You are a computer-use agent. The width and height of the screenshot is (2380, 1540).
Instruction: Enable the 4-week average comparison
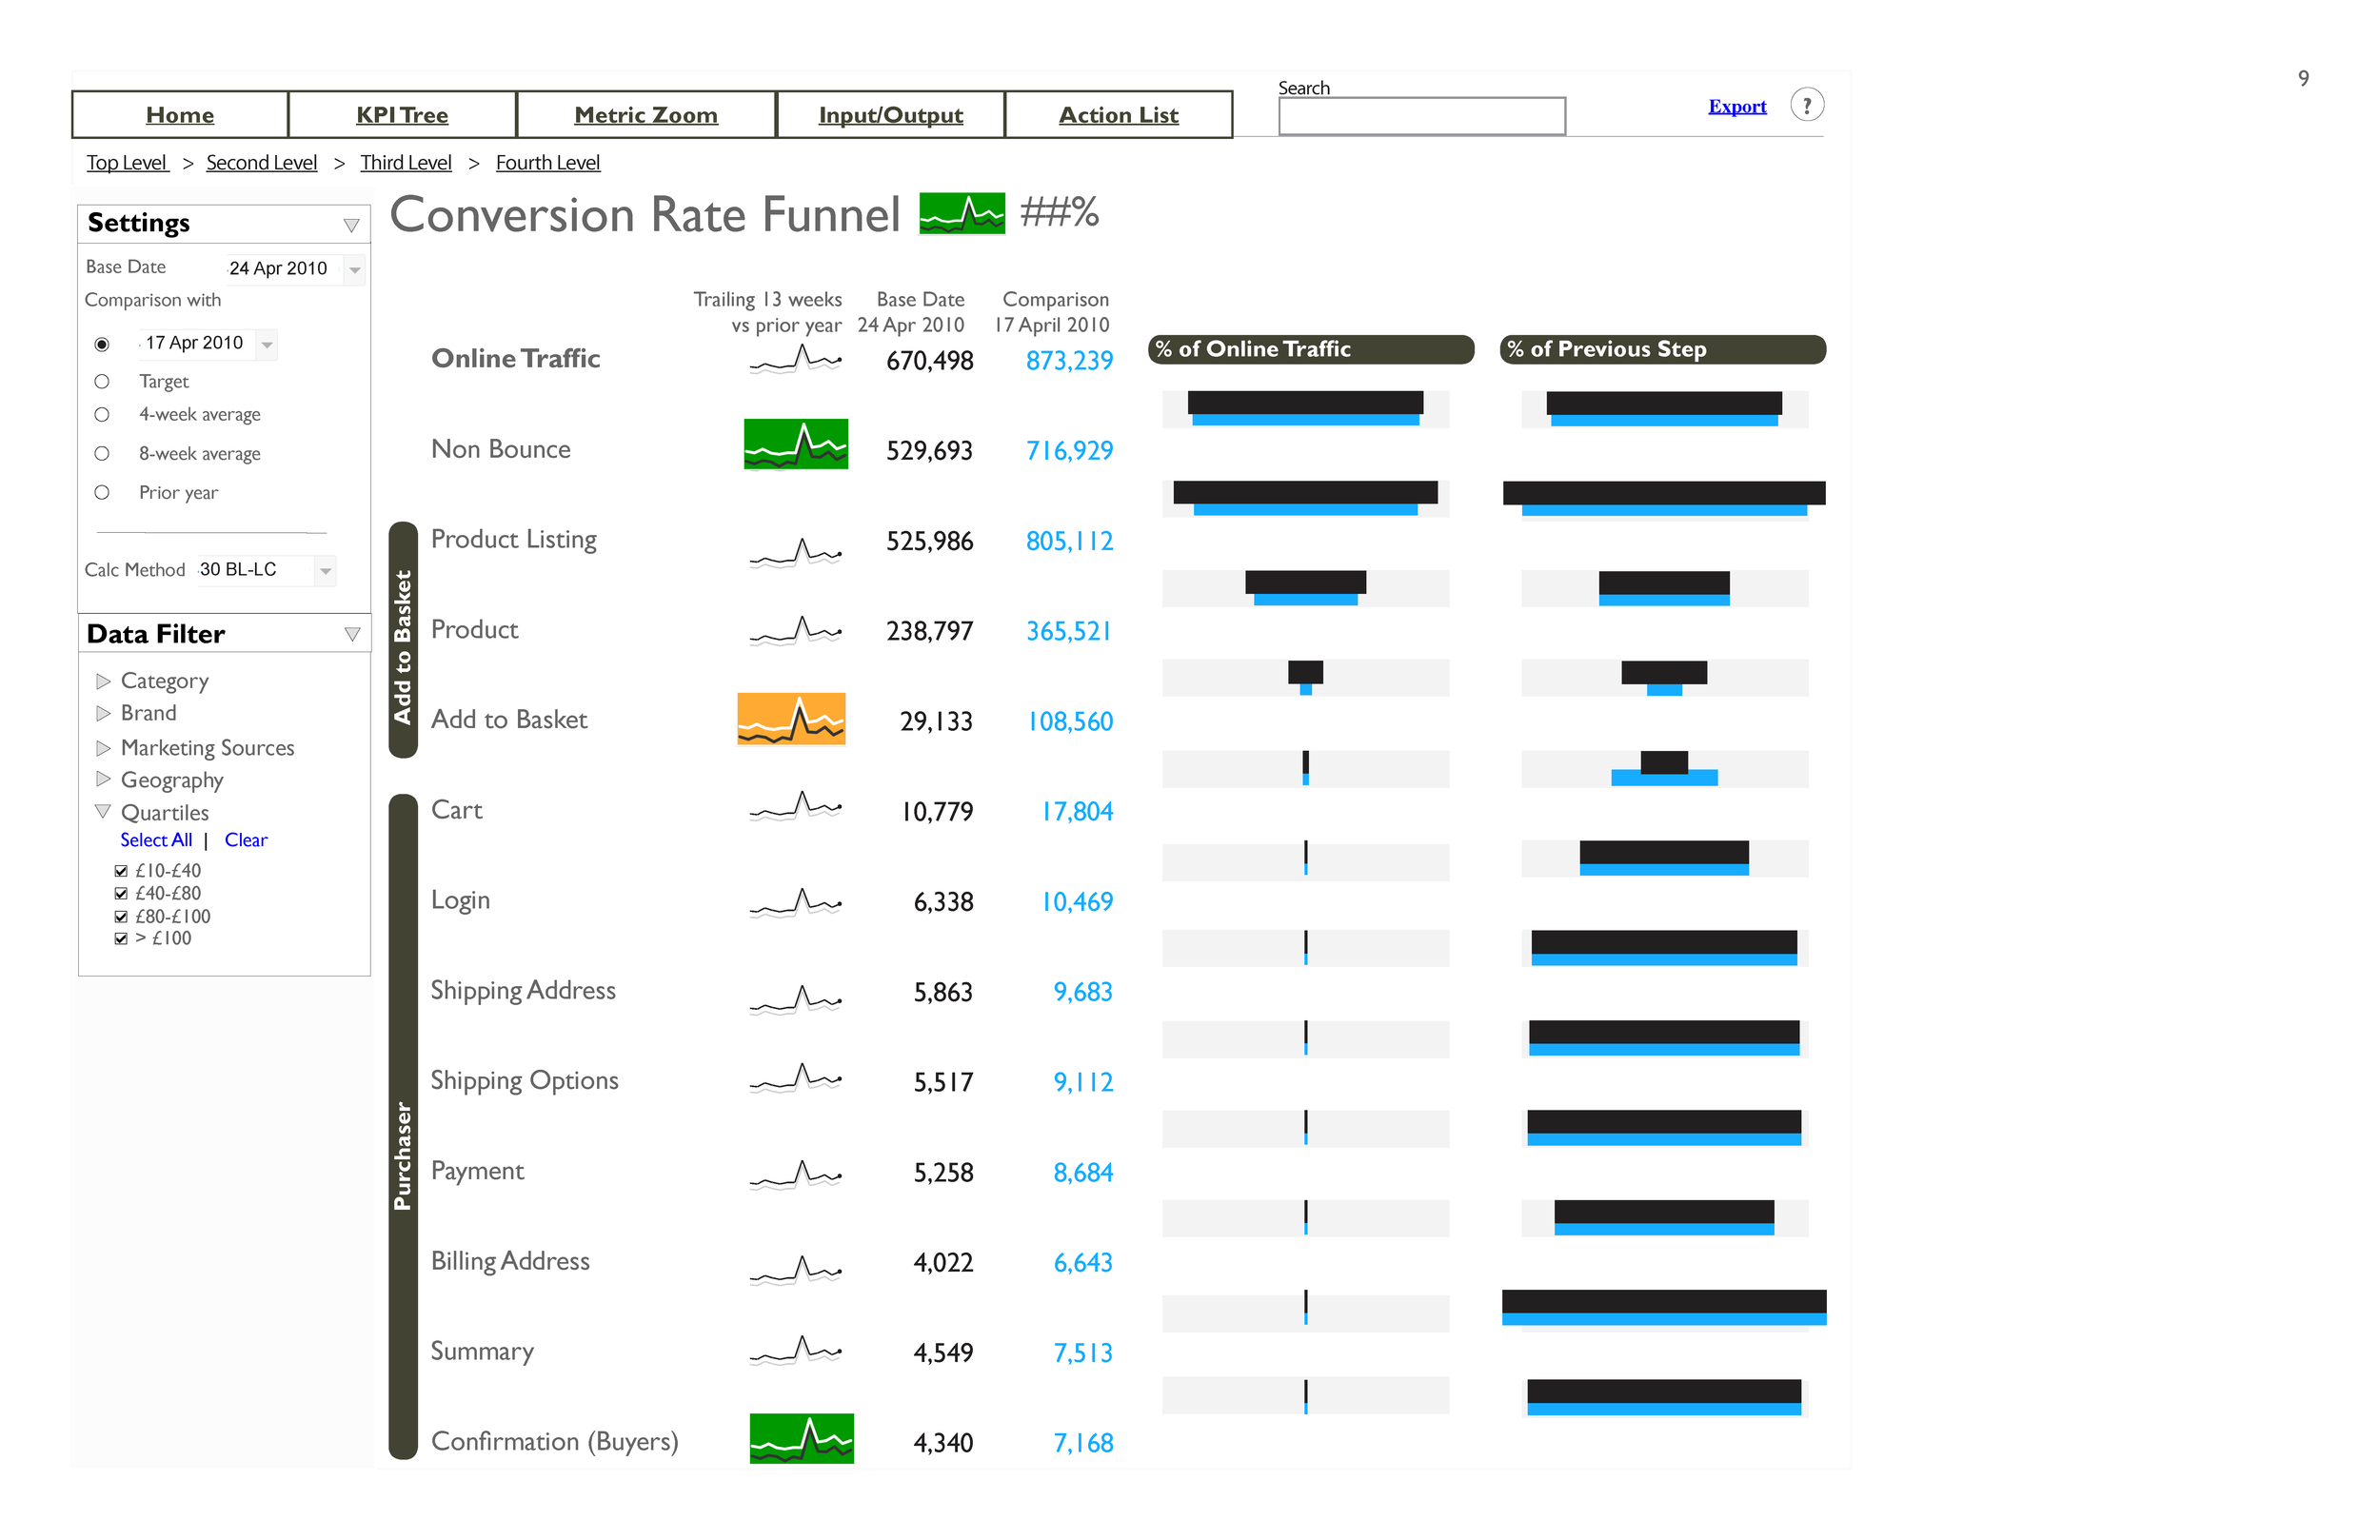(99, 414)
